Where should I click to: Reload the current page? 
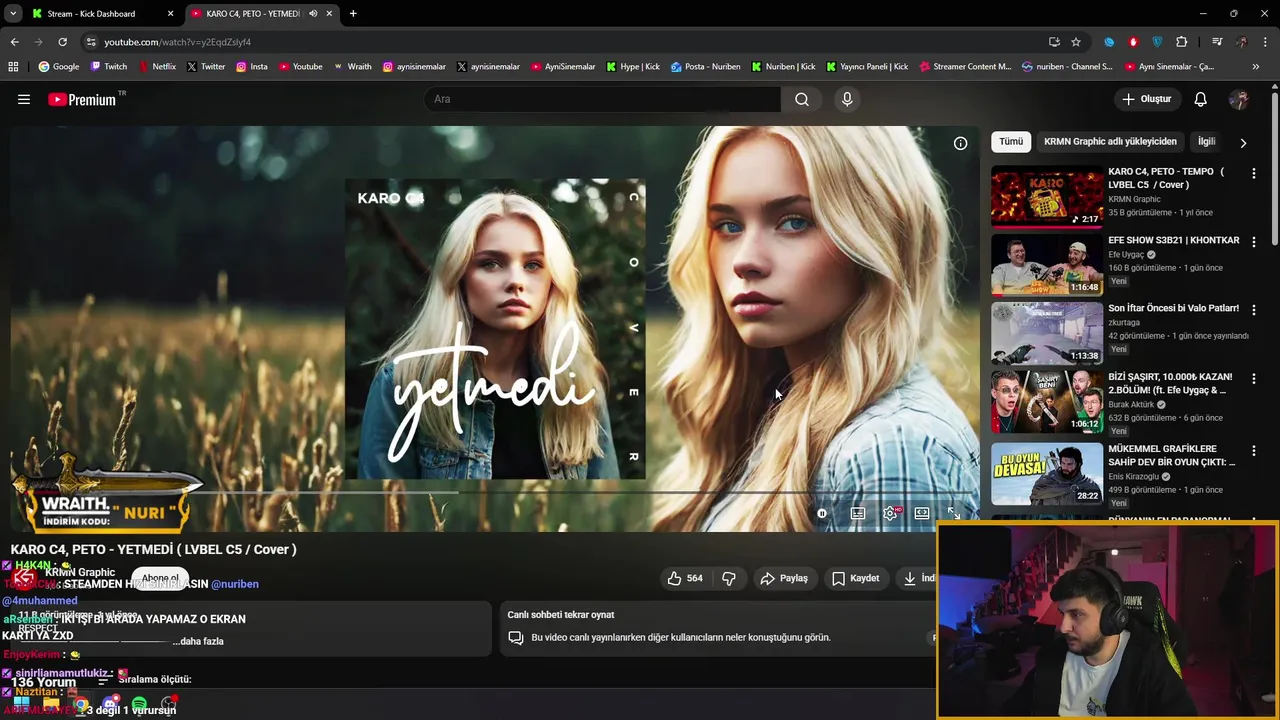tap(62, 42)
